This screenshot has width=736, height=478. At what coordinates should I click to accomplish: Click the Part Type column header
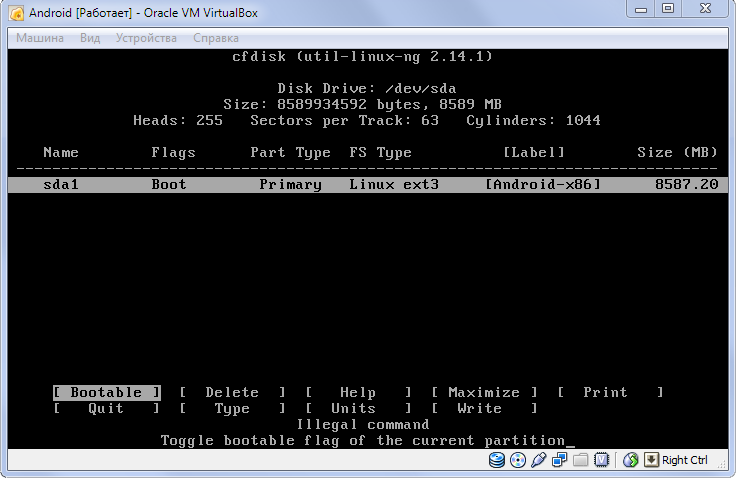[291, 153]
